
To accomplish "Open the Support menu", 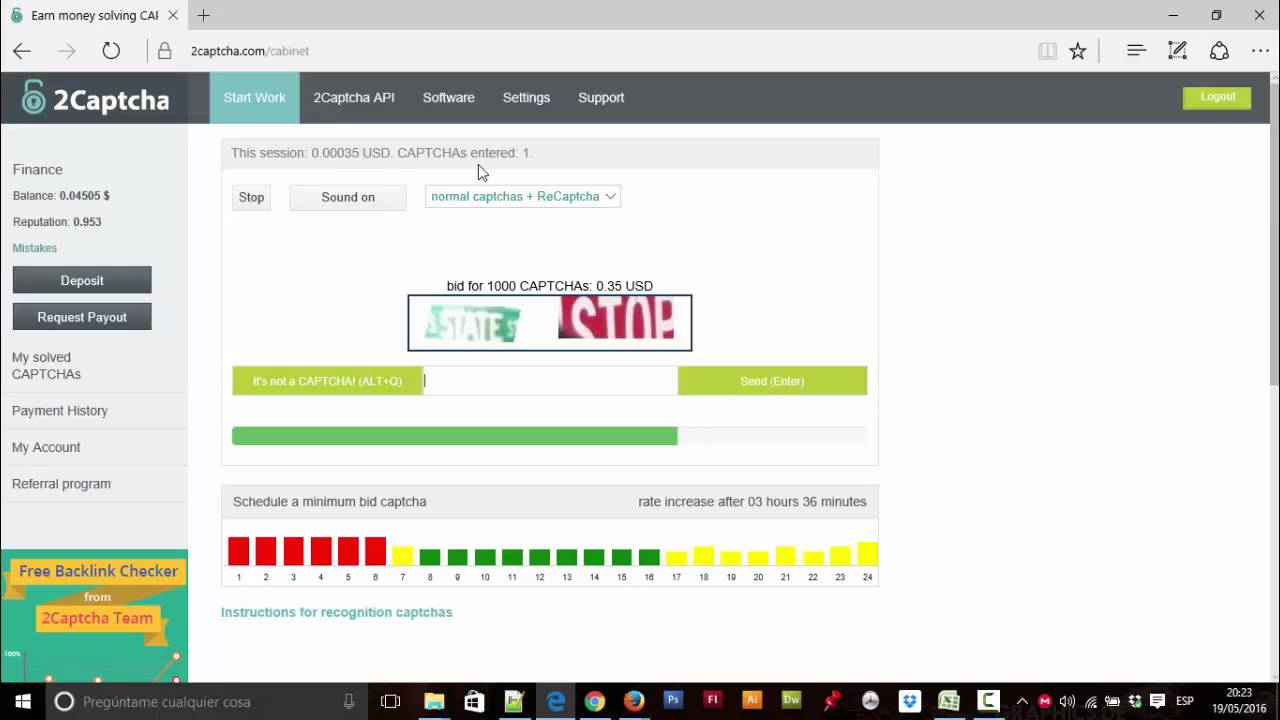I will coord(601,98).
